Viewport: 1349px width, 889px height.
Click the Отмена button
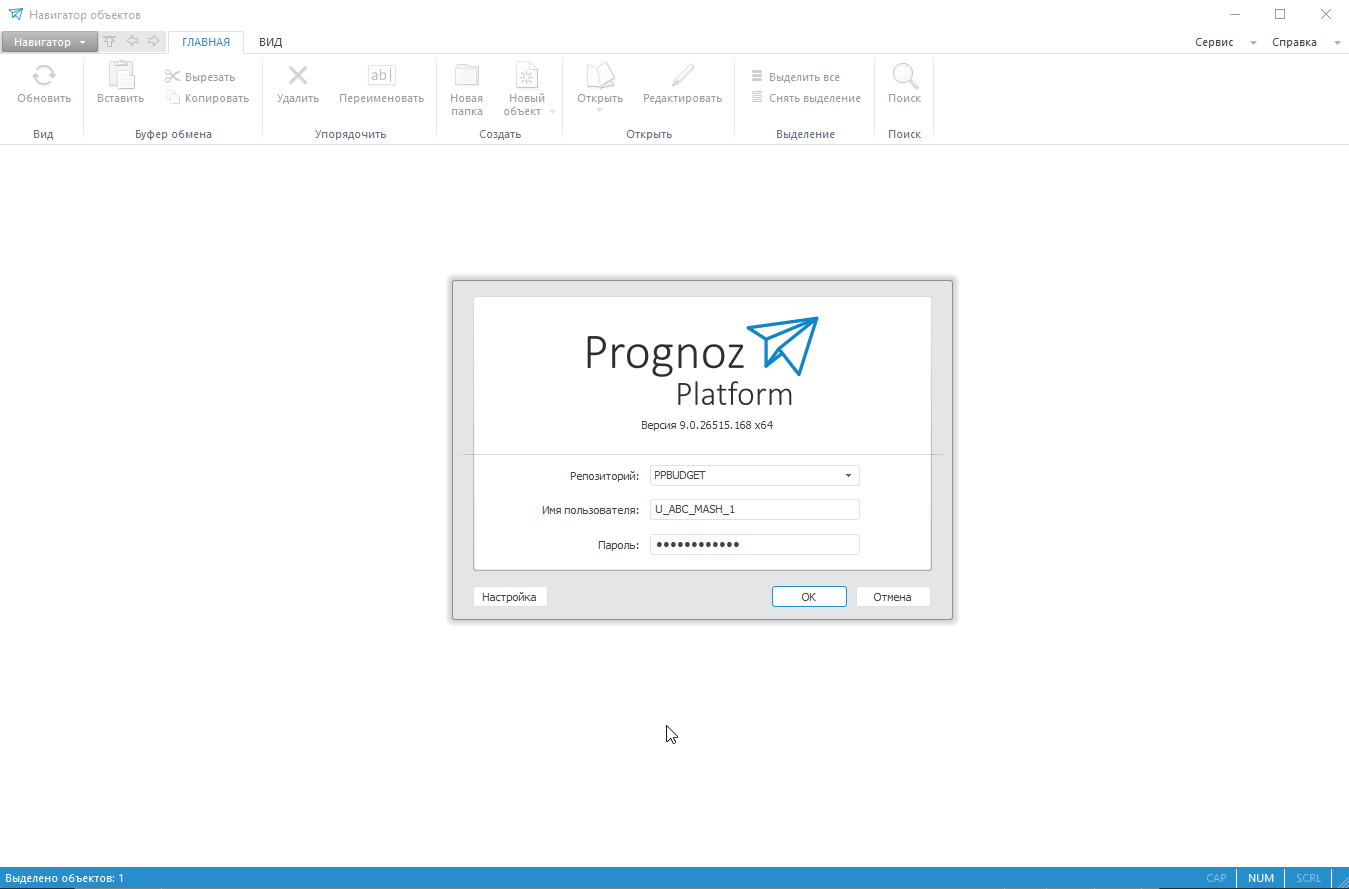[x=893, y=597]
